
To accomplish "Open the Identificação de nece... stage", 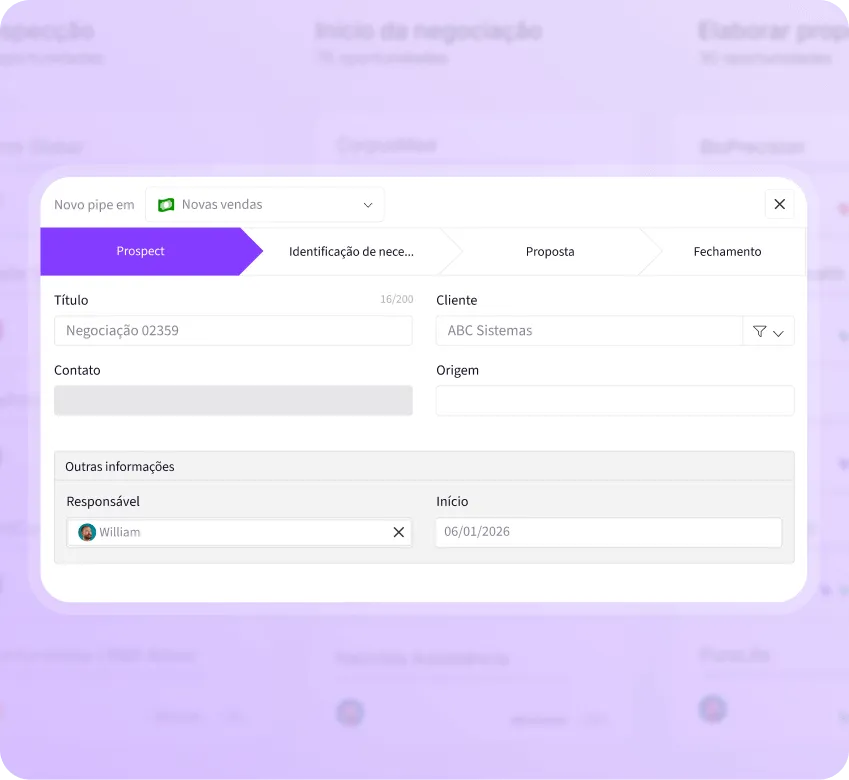I will [350, 251].
